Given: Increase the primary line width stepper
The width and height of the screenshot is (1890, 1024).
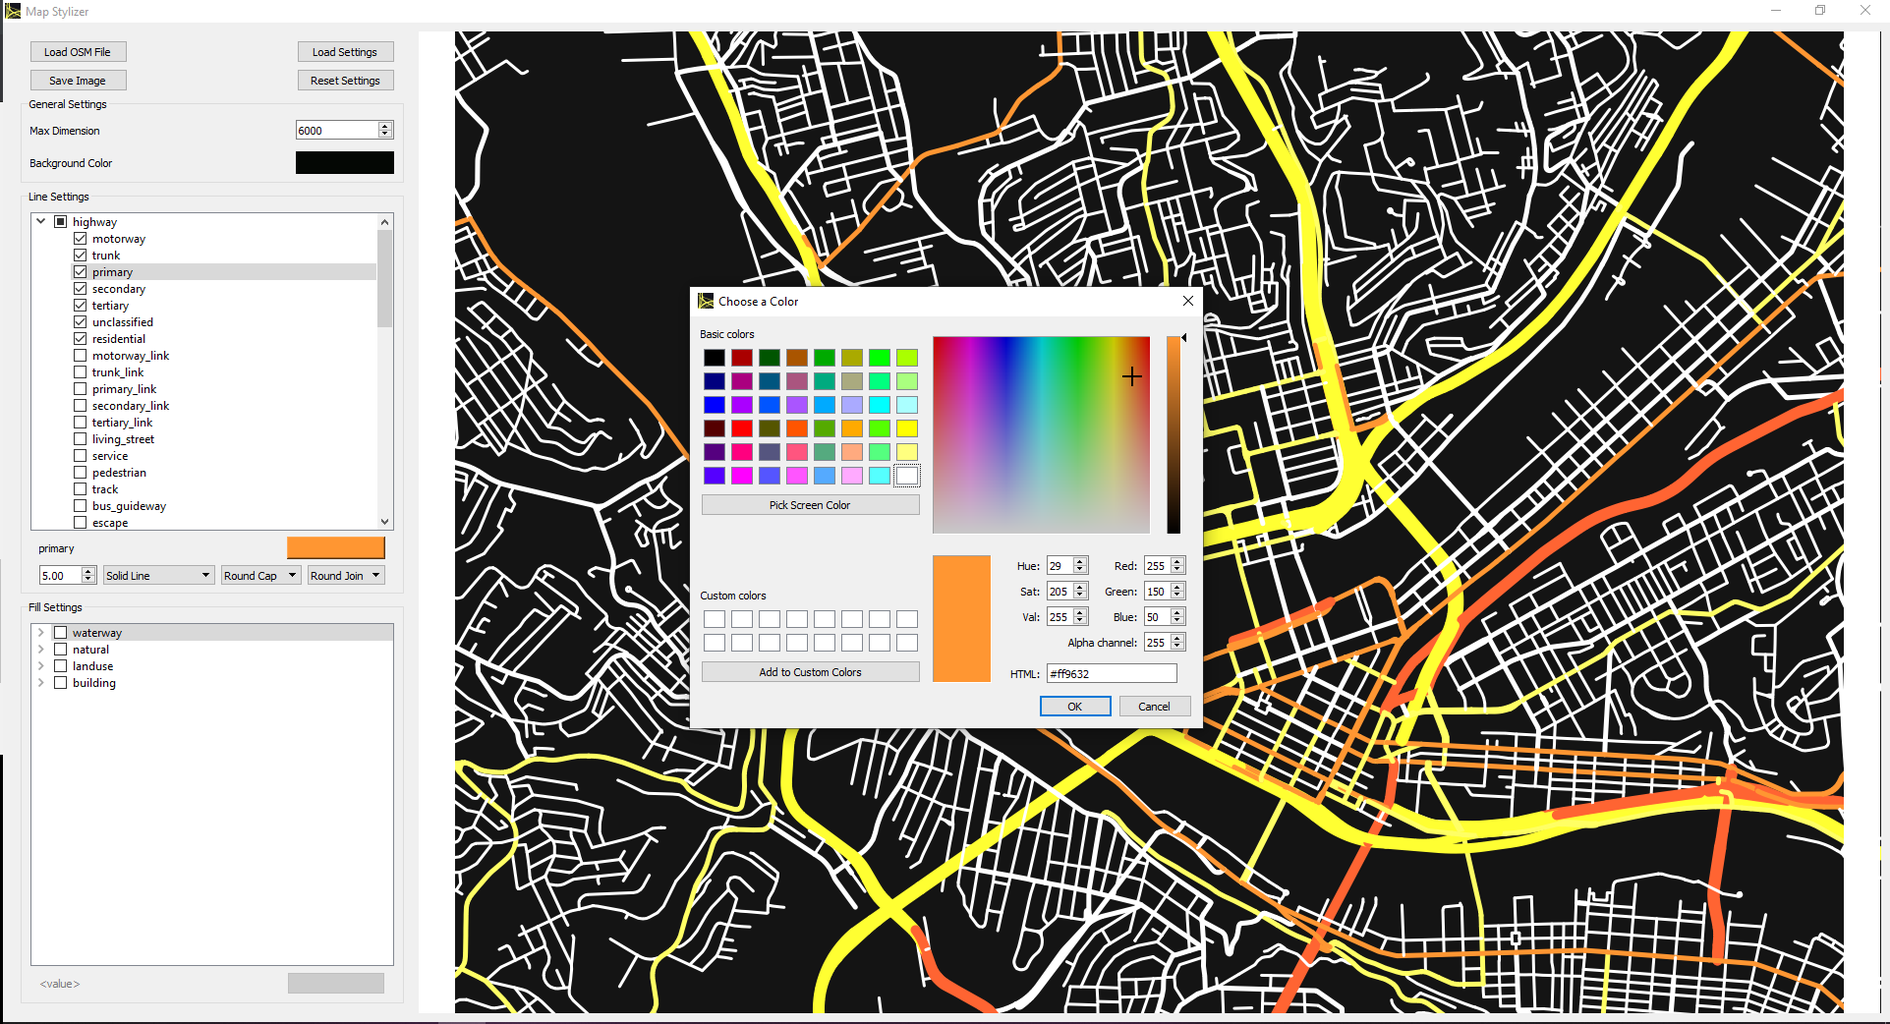Looking at the screenshot, I should pyautogui.click(x=88, y=571).
